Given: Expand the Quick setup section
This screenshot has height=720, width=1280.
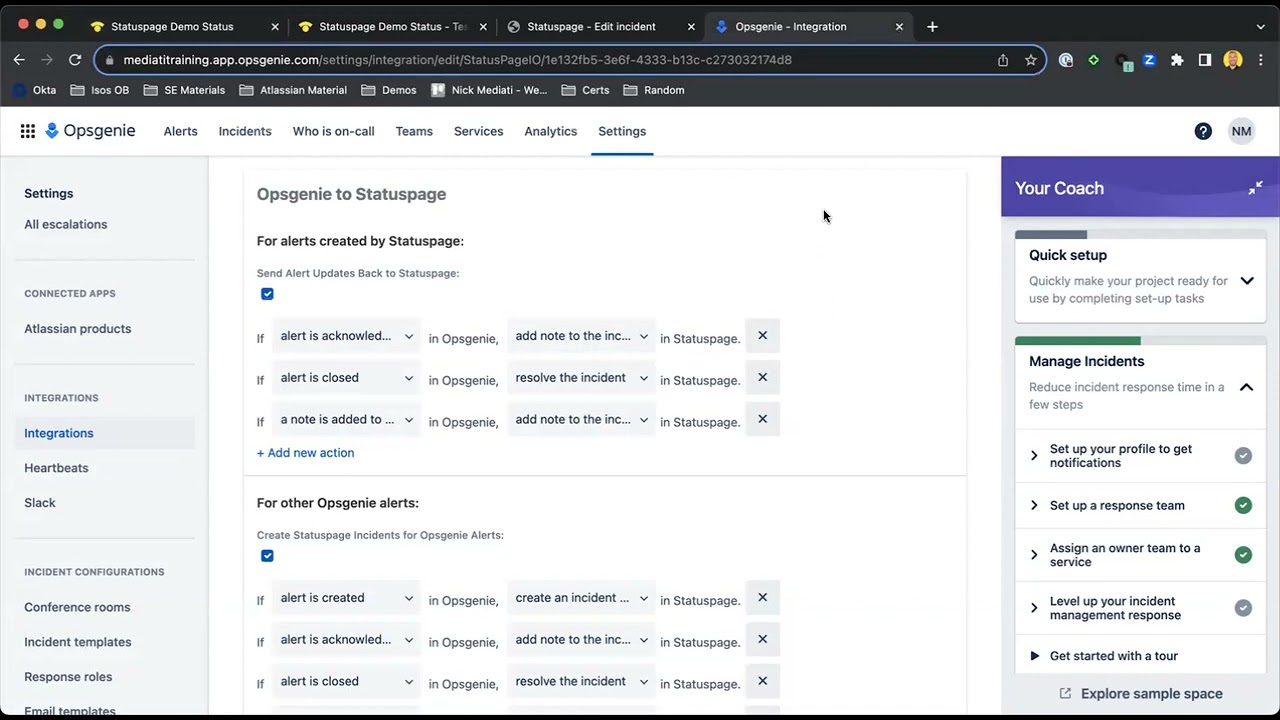Looking at the screenshot, I should pos(1246,281).
